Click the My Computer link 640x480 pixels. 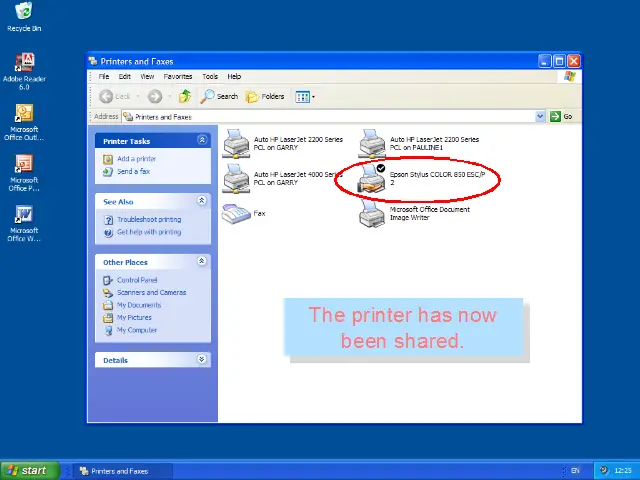tap(137, 330)
